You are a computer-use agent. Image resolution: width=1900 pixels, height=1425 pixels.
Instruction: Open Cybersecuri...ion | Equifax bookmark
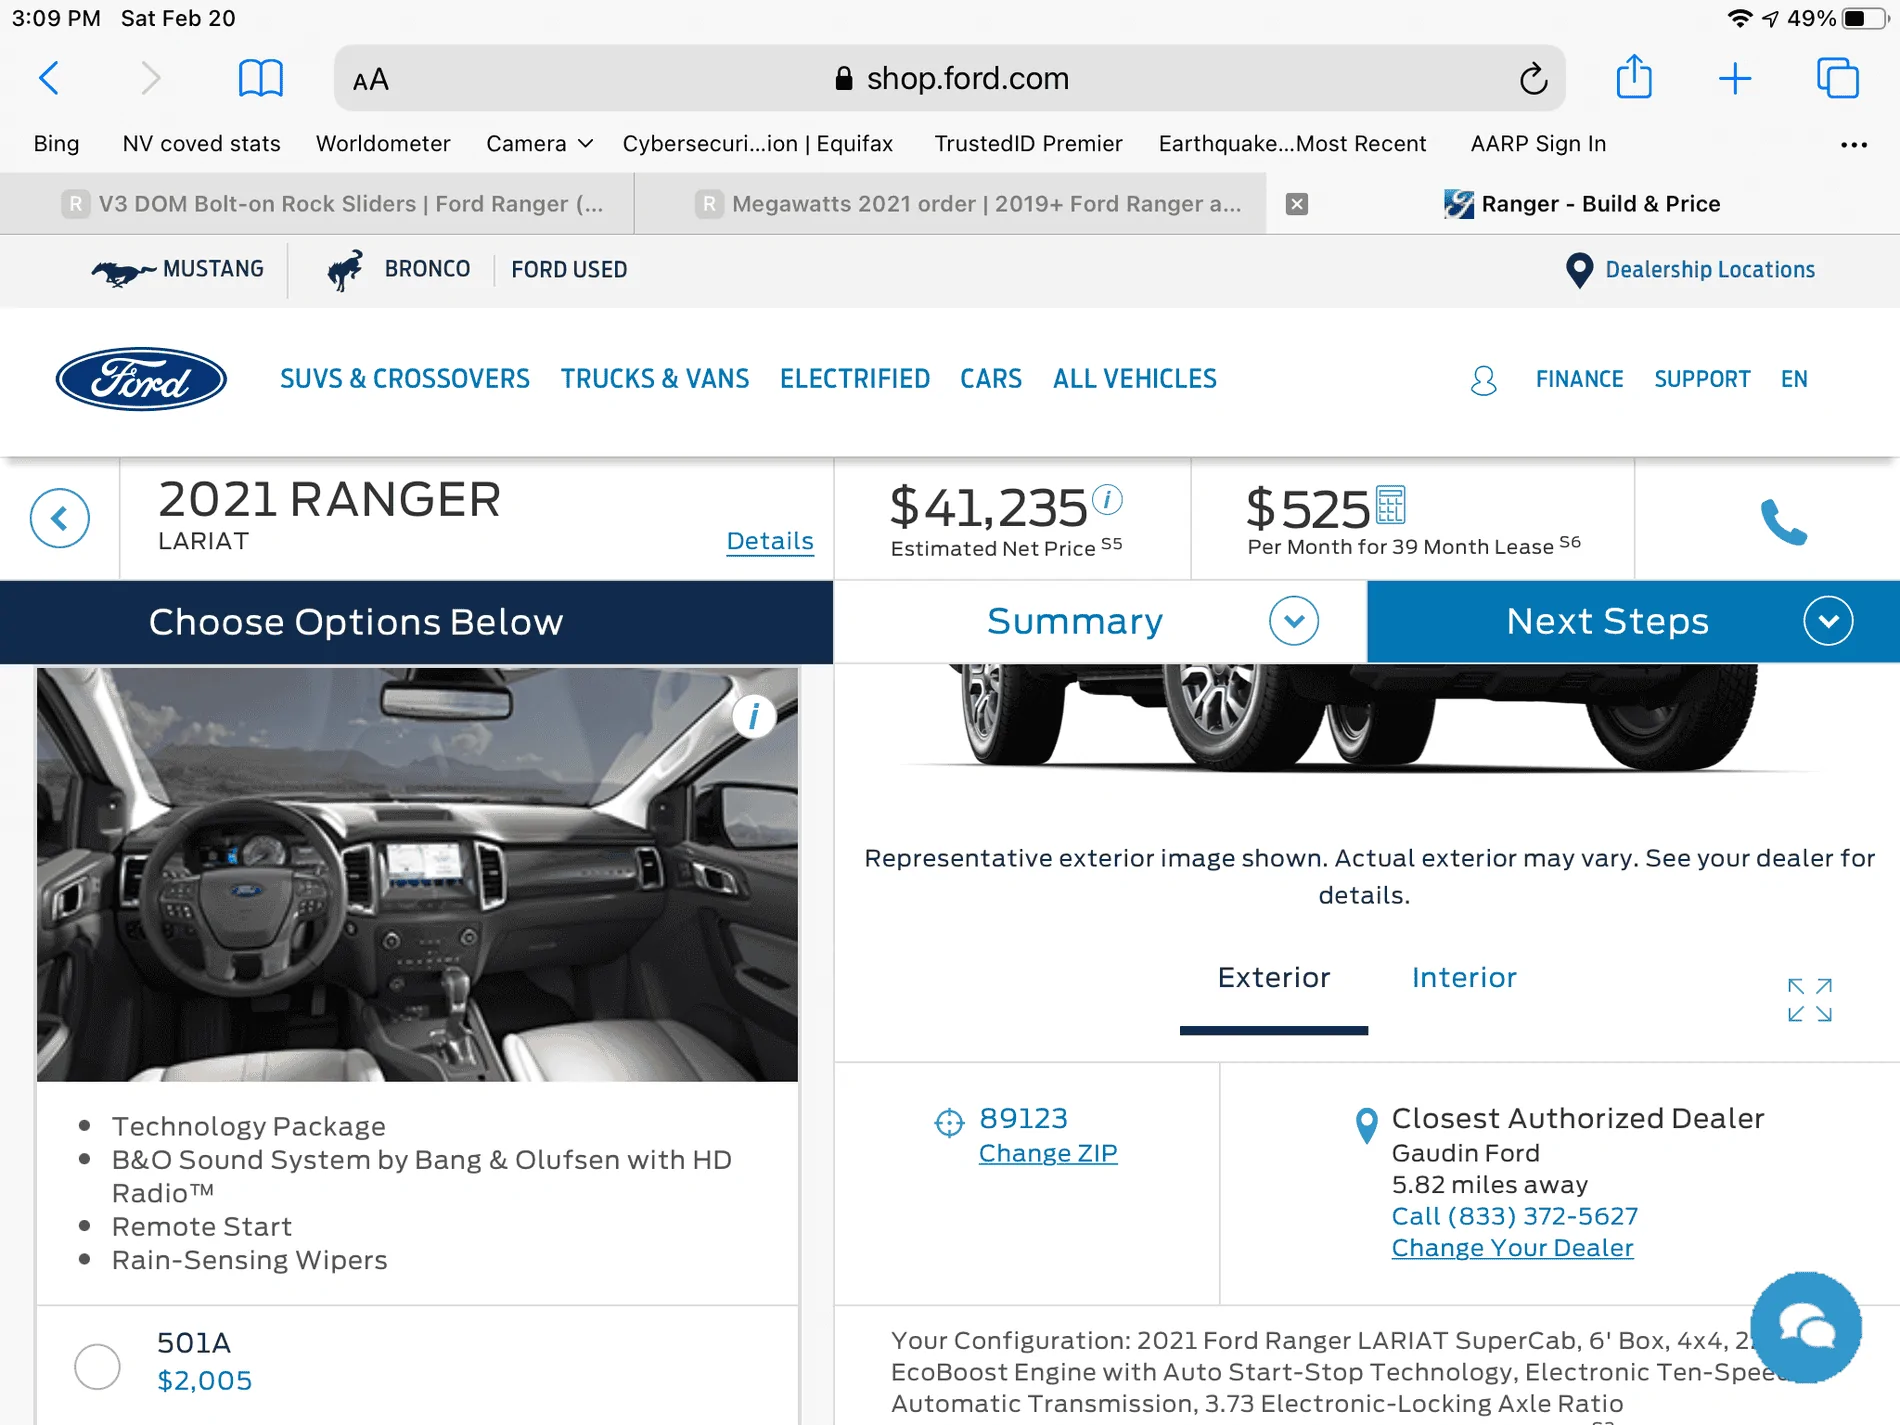click(757, 144)
